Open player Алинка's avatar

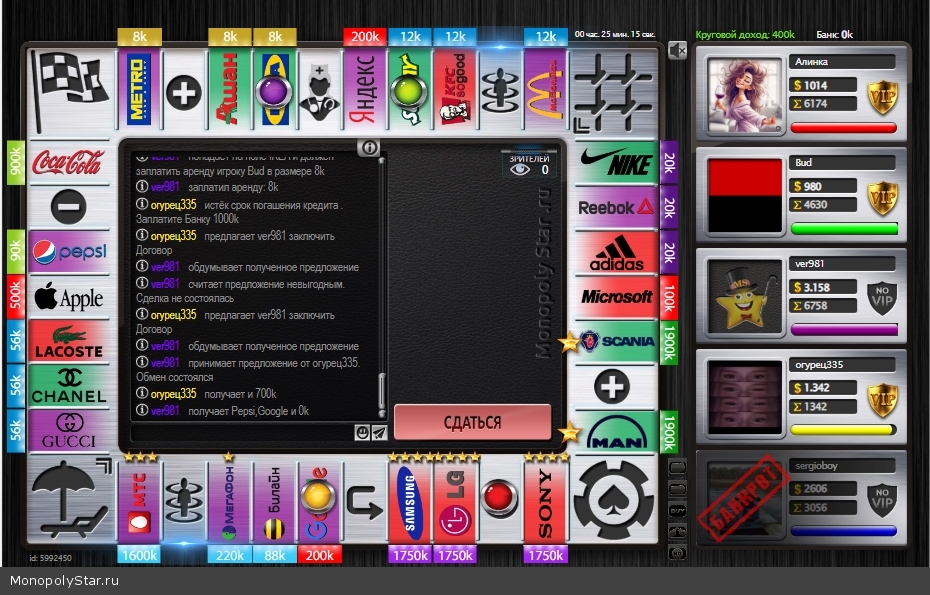click(x=745, y=95)
